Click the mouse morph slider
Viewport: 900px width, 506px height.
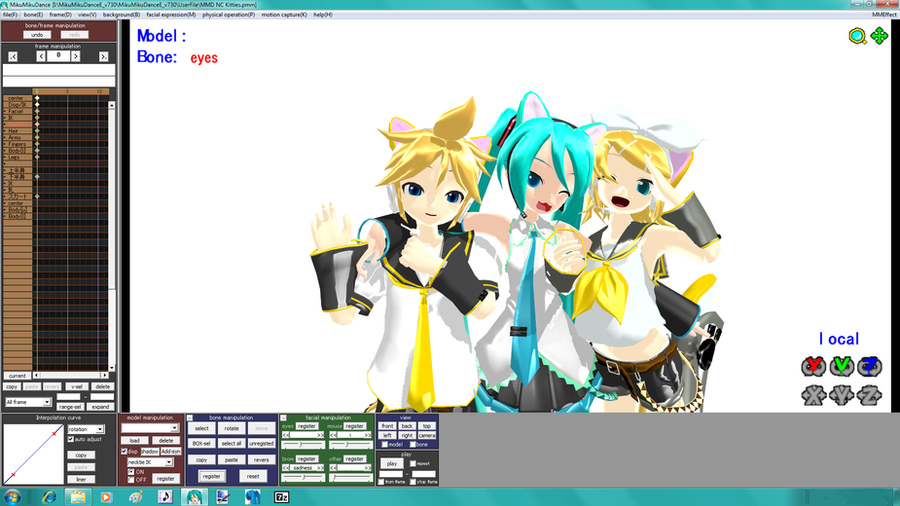pyautogui.click(x=350, y=445)
